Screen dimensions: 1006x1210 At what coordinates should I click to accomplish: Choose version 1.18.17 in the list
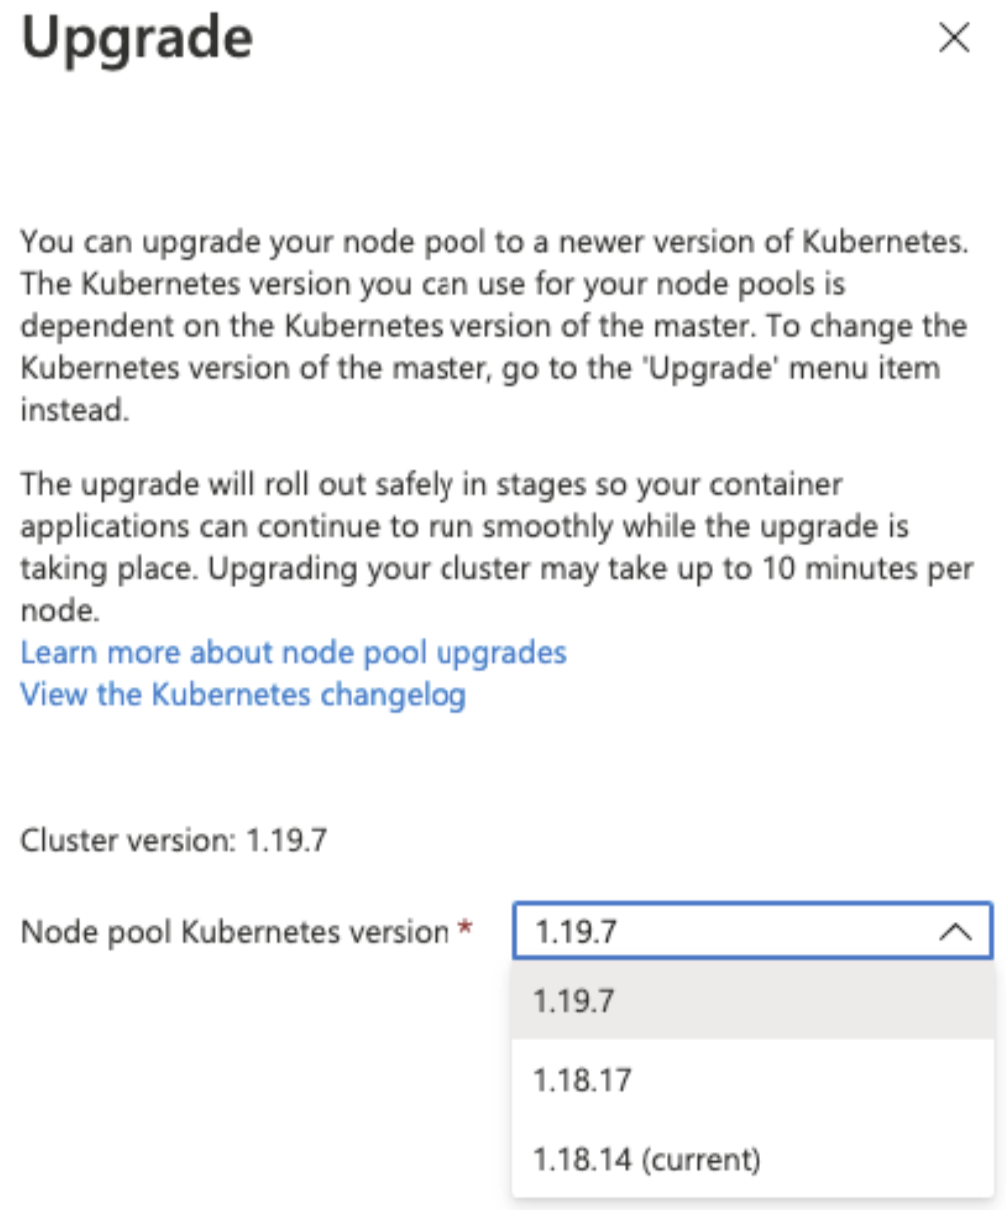click(582, 1080)
